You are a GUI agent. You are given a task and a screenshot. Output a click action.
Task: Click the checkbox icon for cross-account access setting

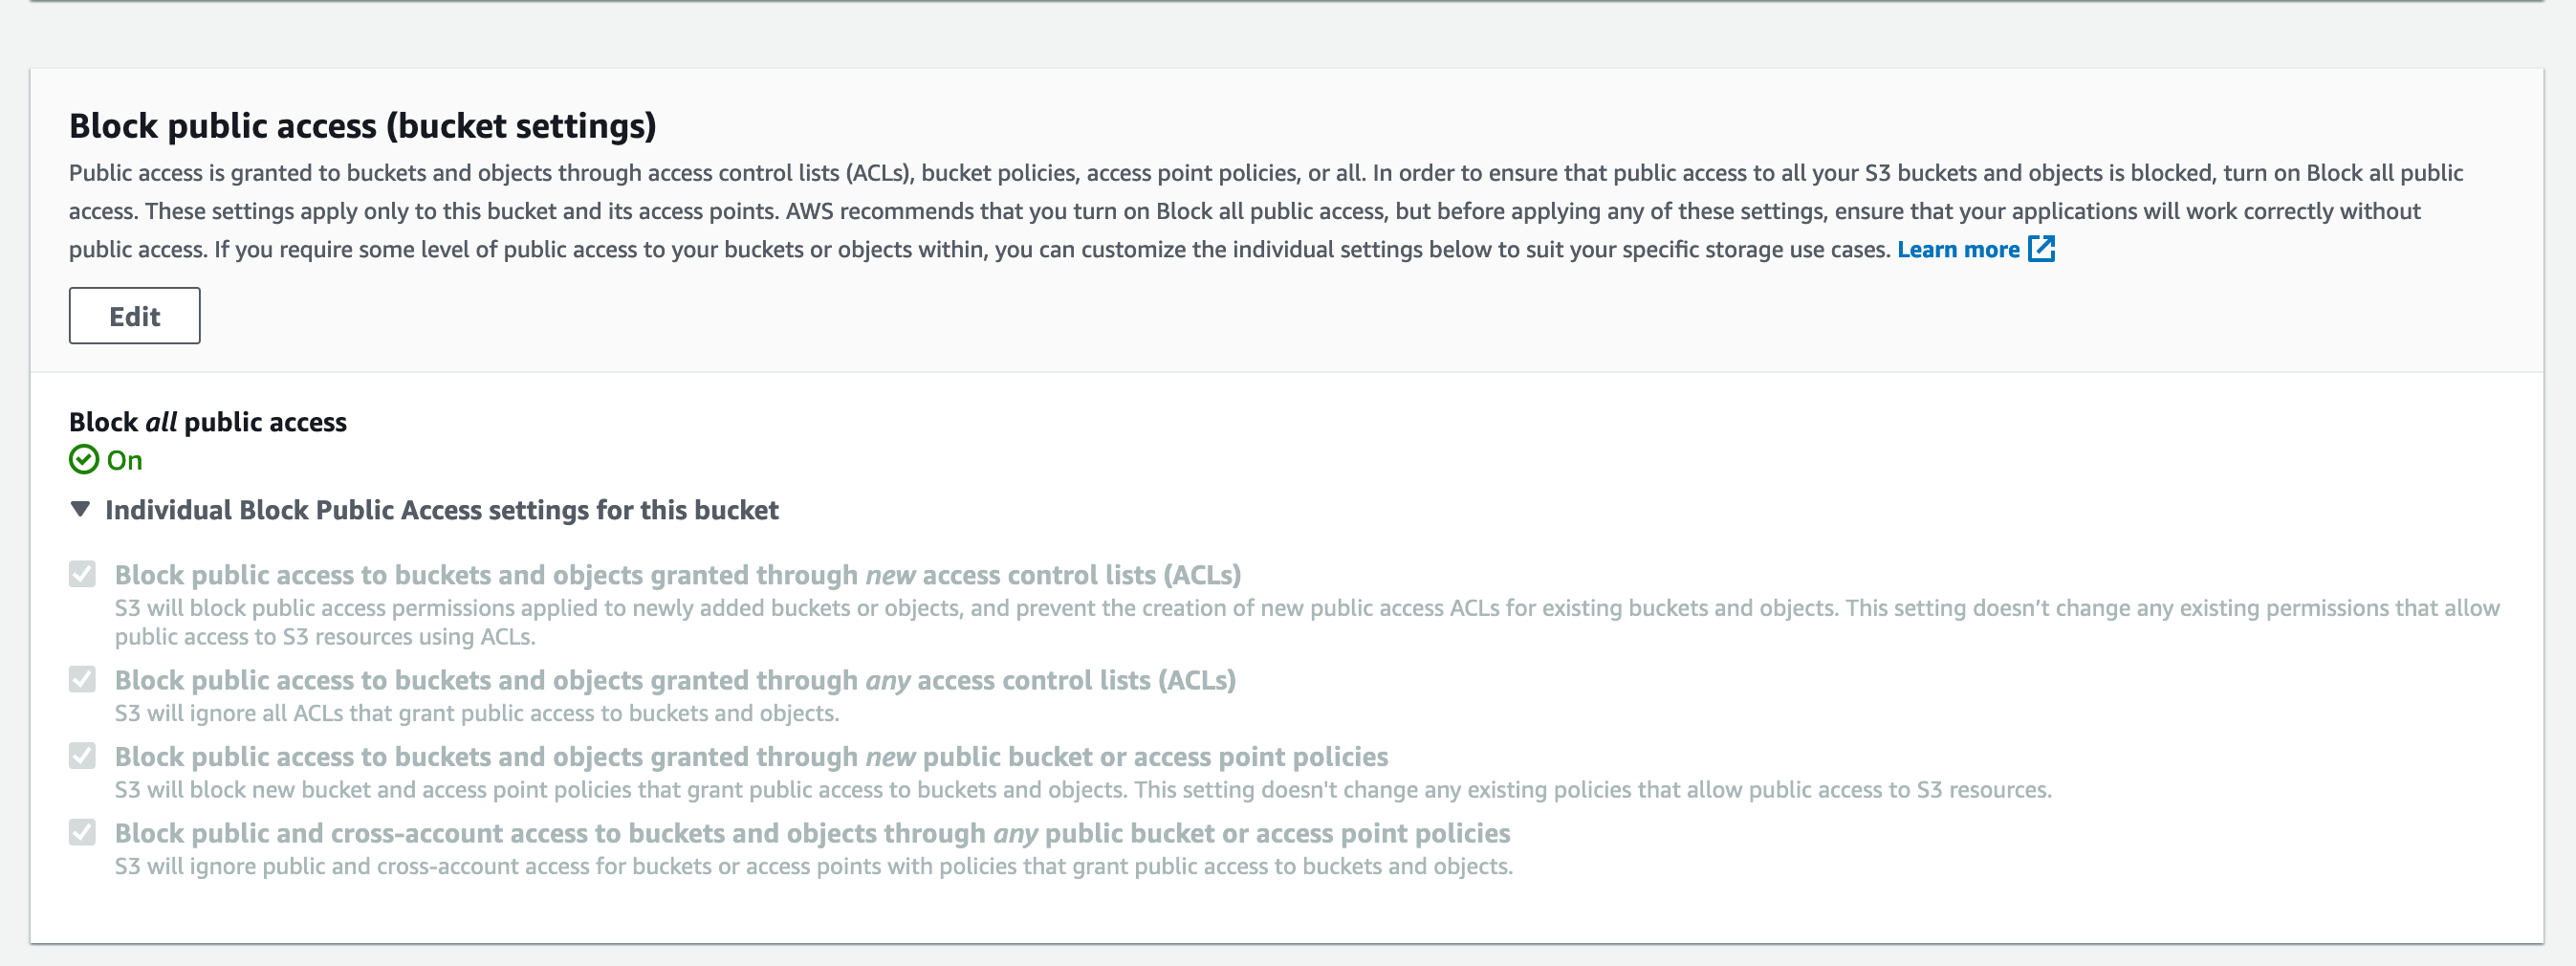(82, 831)
